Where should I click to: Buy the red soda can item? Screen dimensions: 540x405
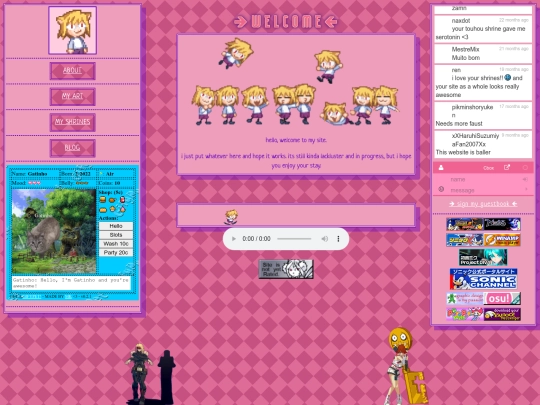pos(122,200)
